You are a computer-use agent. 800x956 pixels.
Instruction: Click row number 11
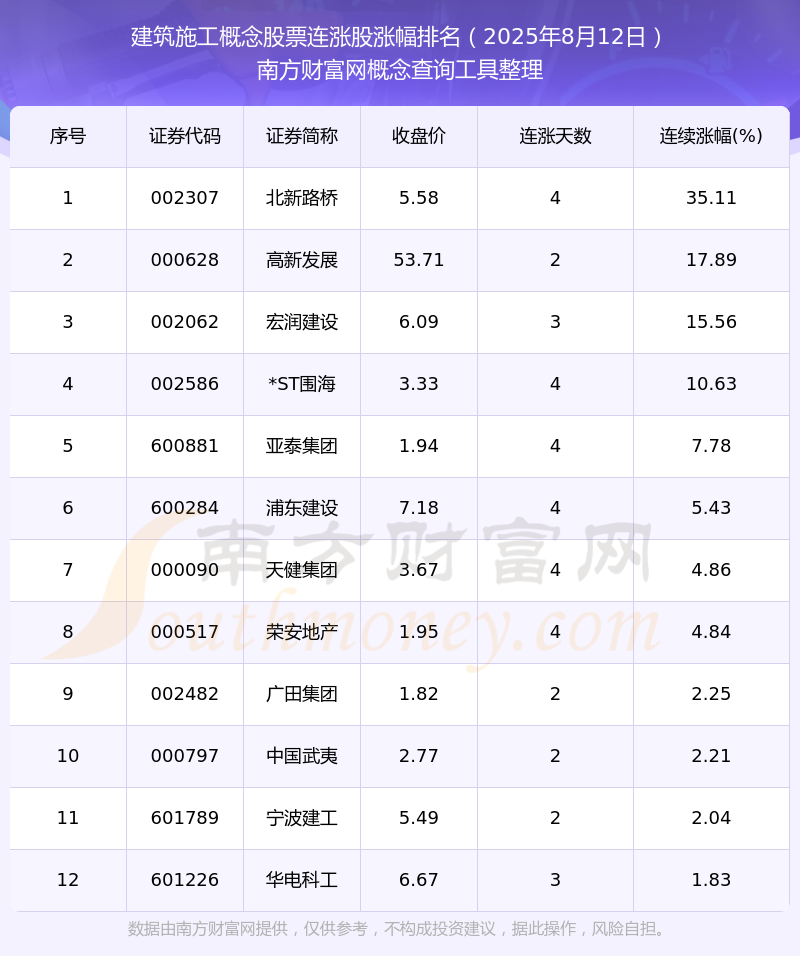[68, 818]
